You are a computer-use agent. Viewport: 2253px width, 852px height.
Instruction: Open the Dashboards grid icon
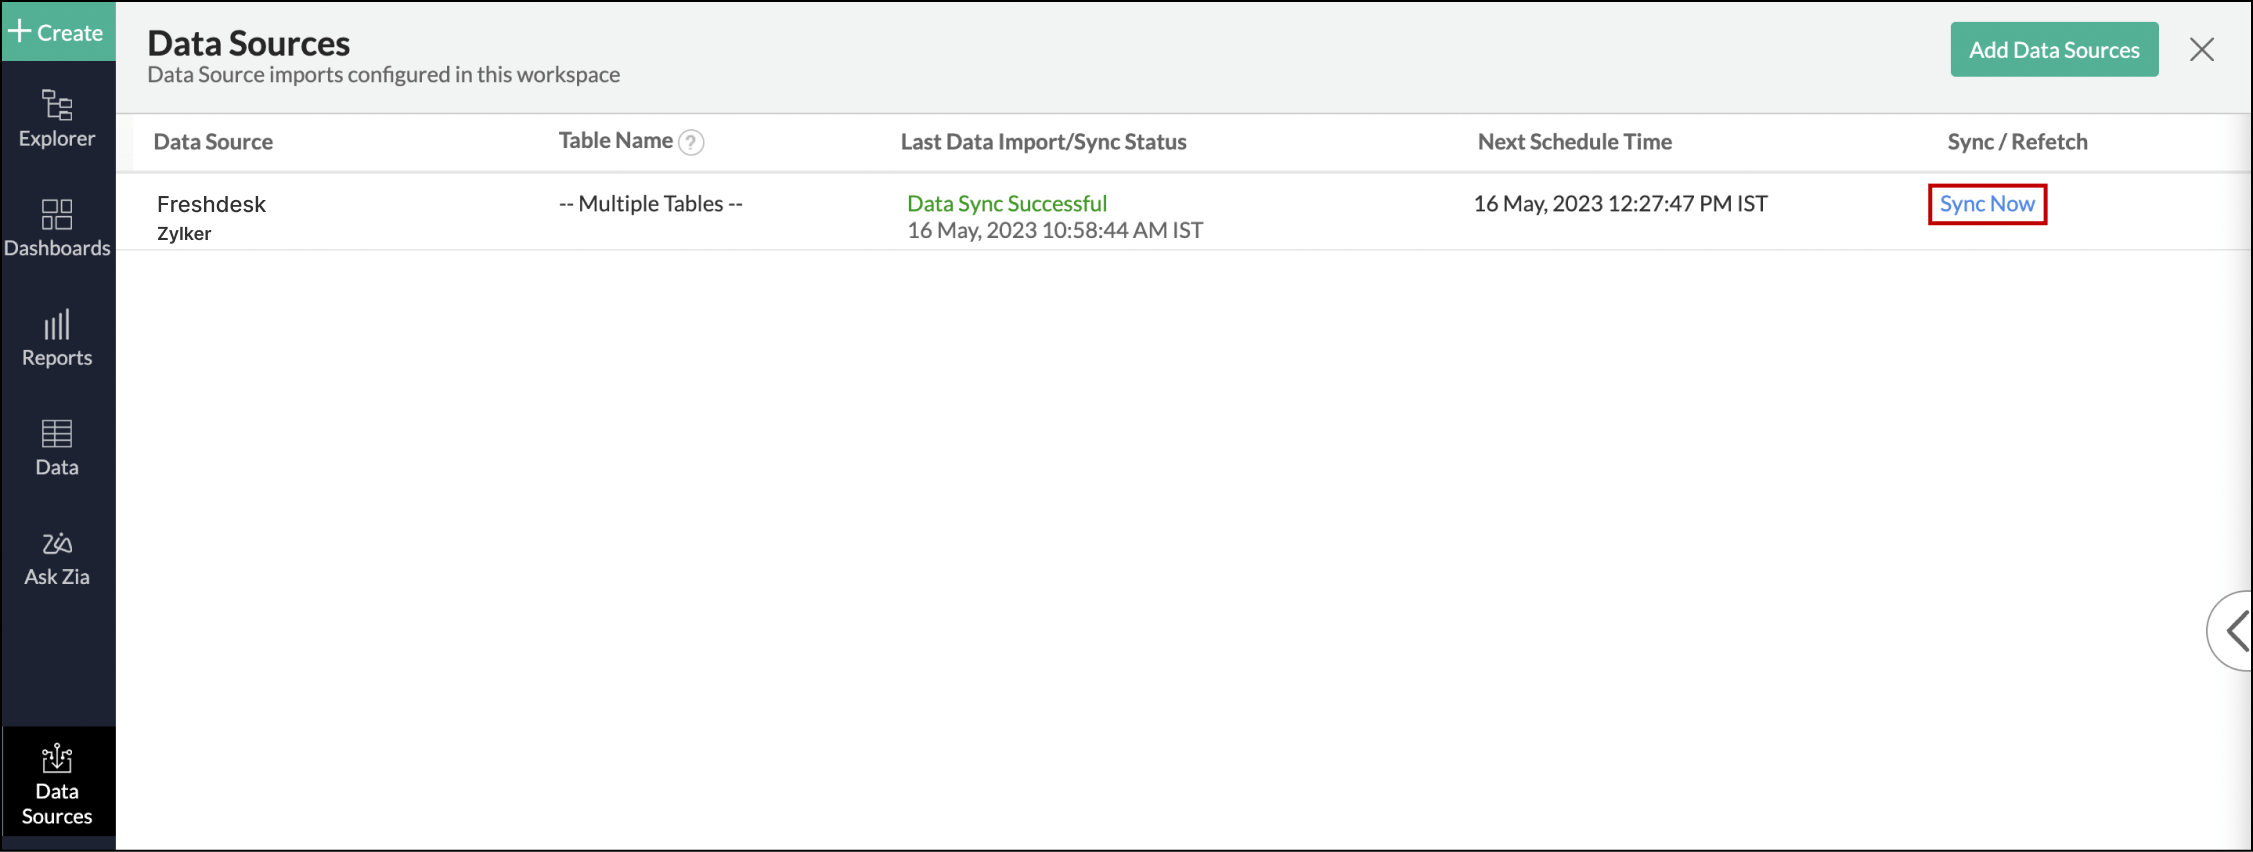[x=57, y=214]
